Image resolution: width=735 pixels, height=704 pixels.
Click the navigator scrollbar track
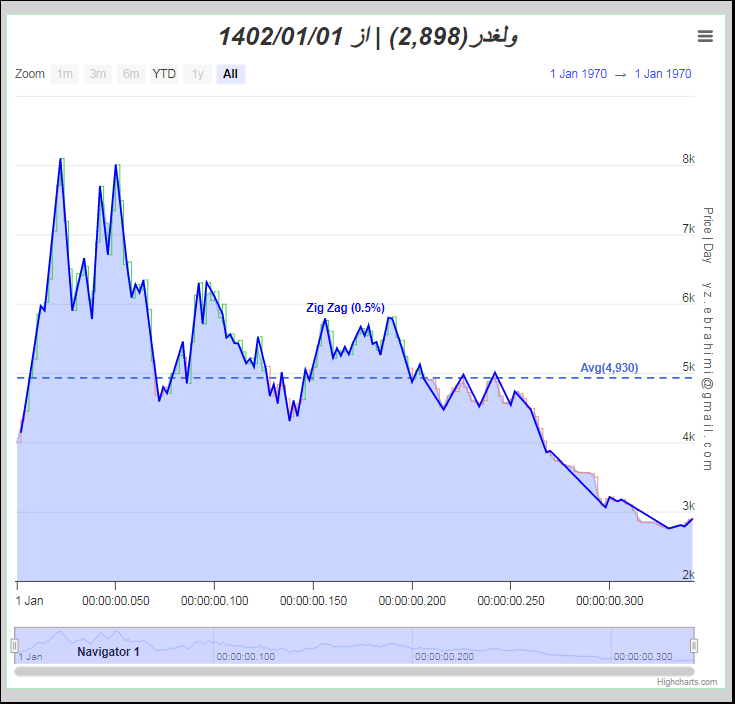(354, 671)
